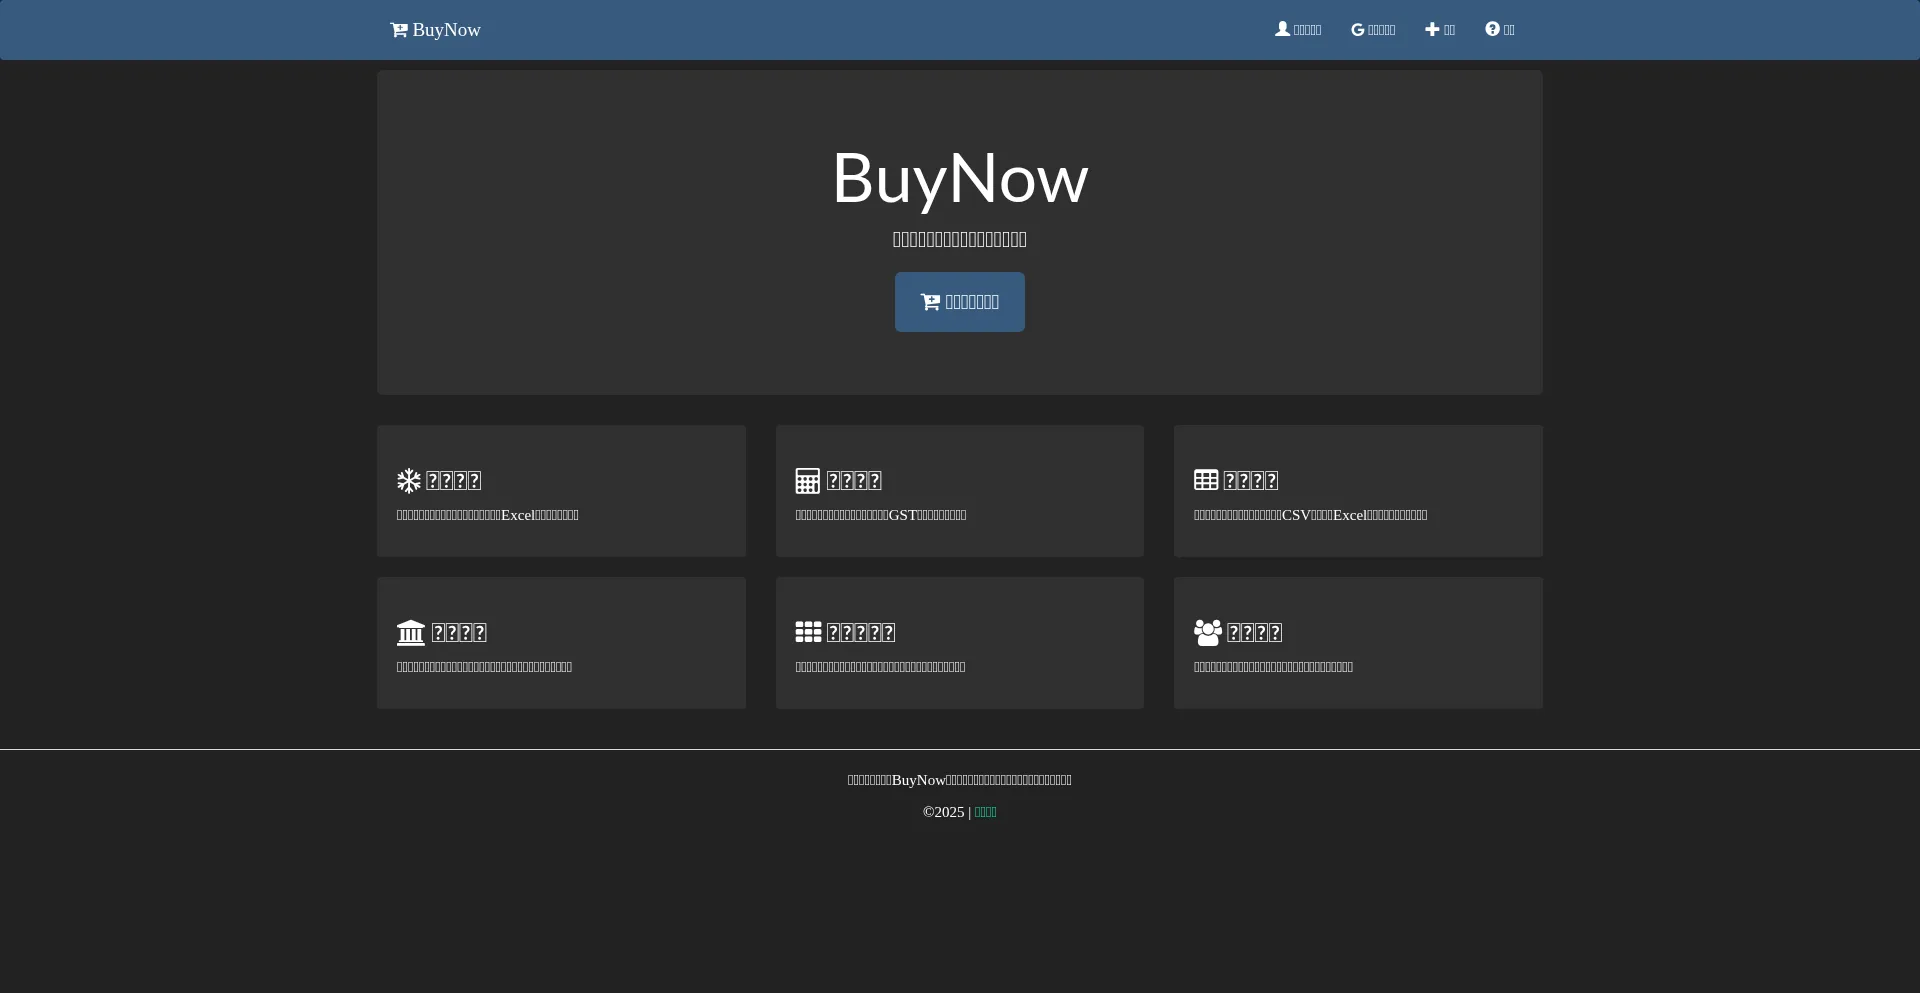Image resolution: width=1920 pixels, height=993 pixels.
Task: Click the heading beside the snowflake icon
Action: point(454,481)
